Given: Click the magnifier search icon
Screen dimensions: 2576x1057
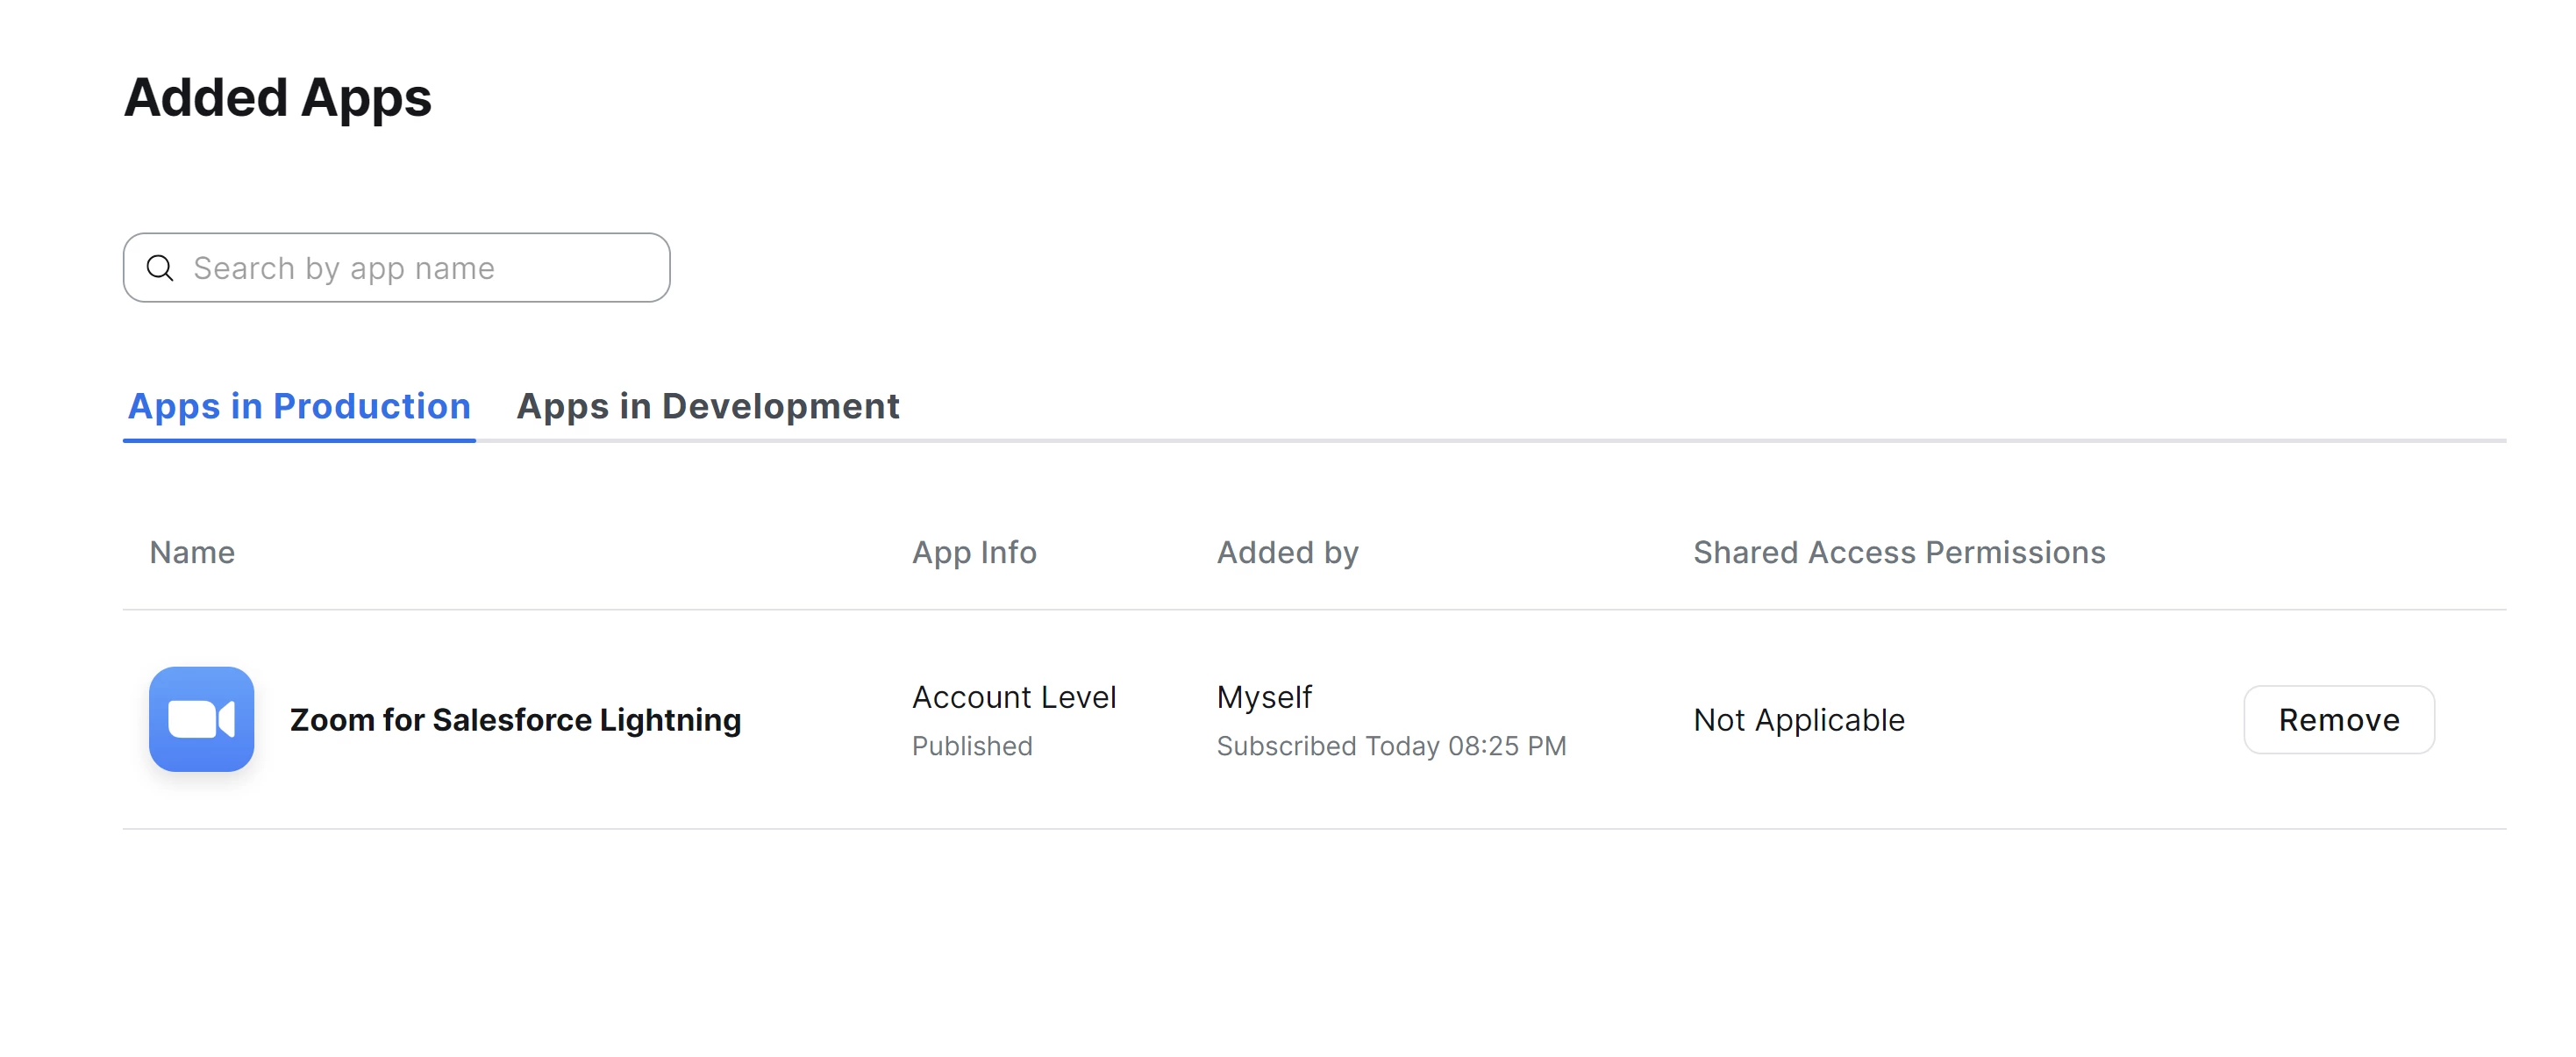Looking at the screenshot, I should [x=160, y=268].
